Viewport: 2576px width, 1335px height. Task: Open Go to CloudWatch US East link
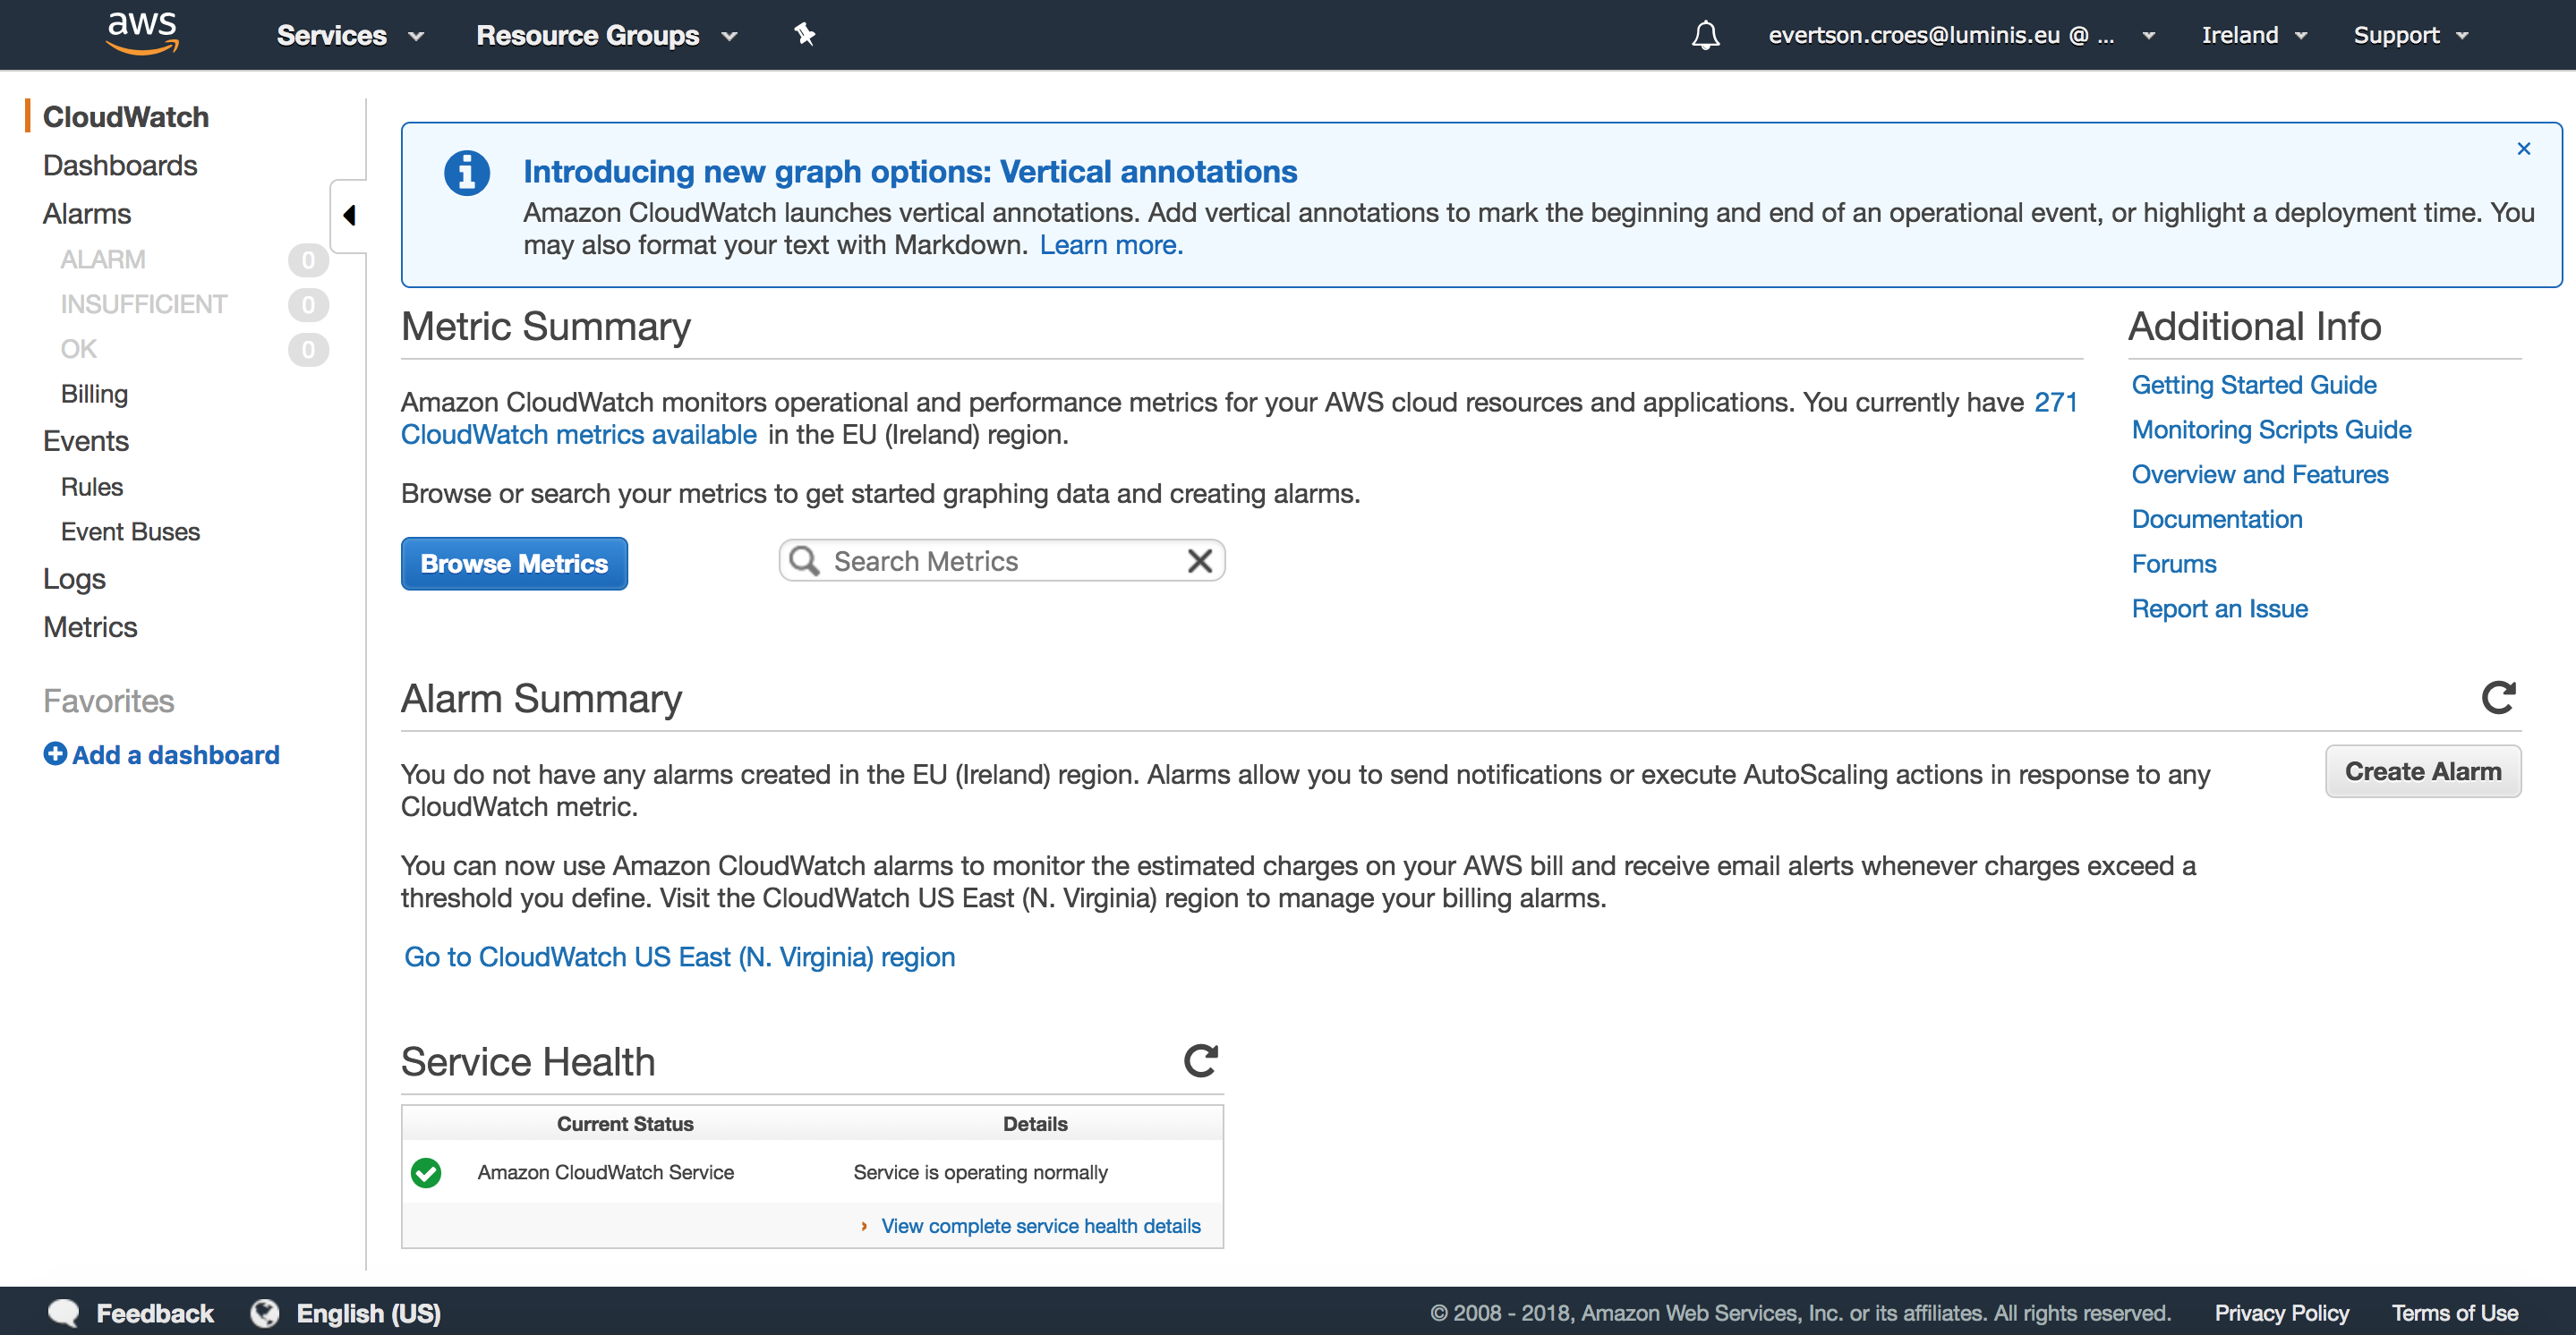click(679, 957)
